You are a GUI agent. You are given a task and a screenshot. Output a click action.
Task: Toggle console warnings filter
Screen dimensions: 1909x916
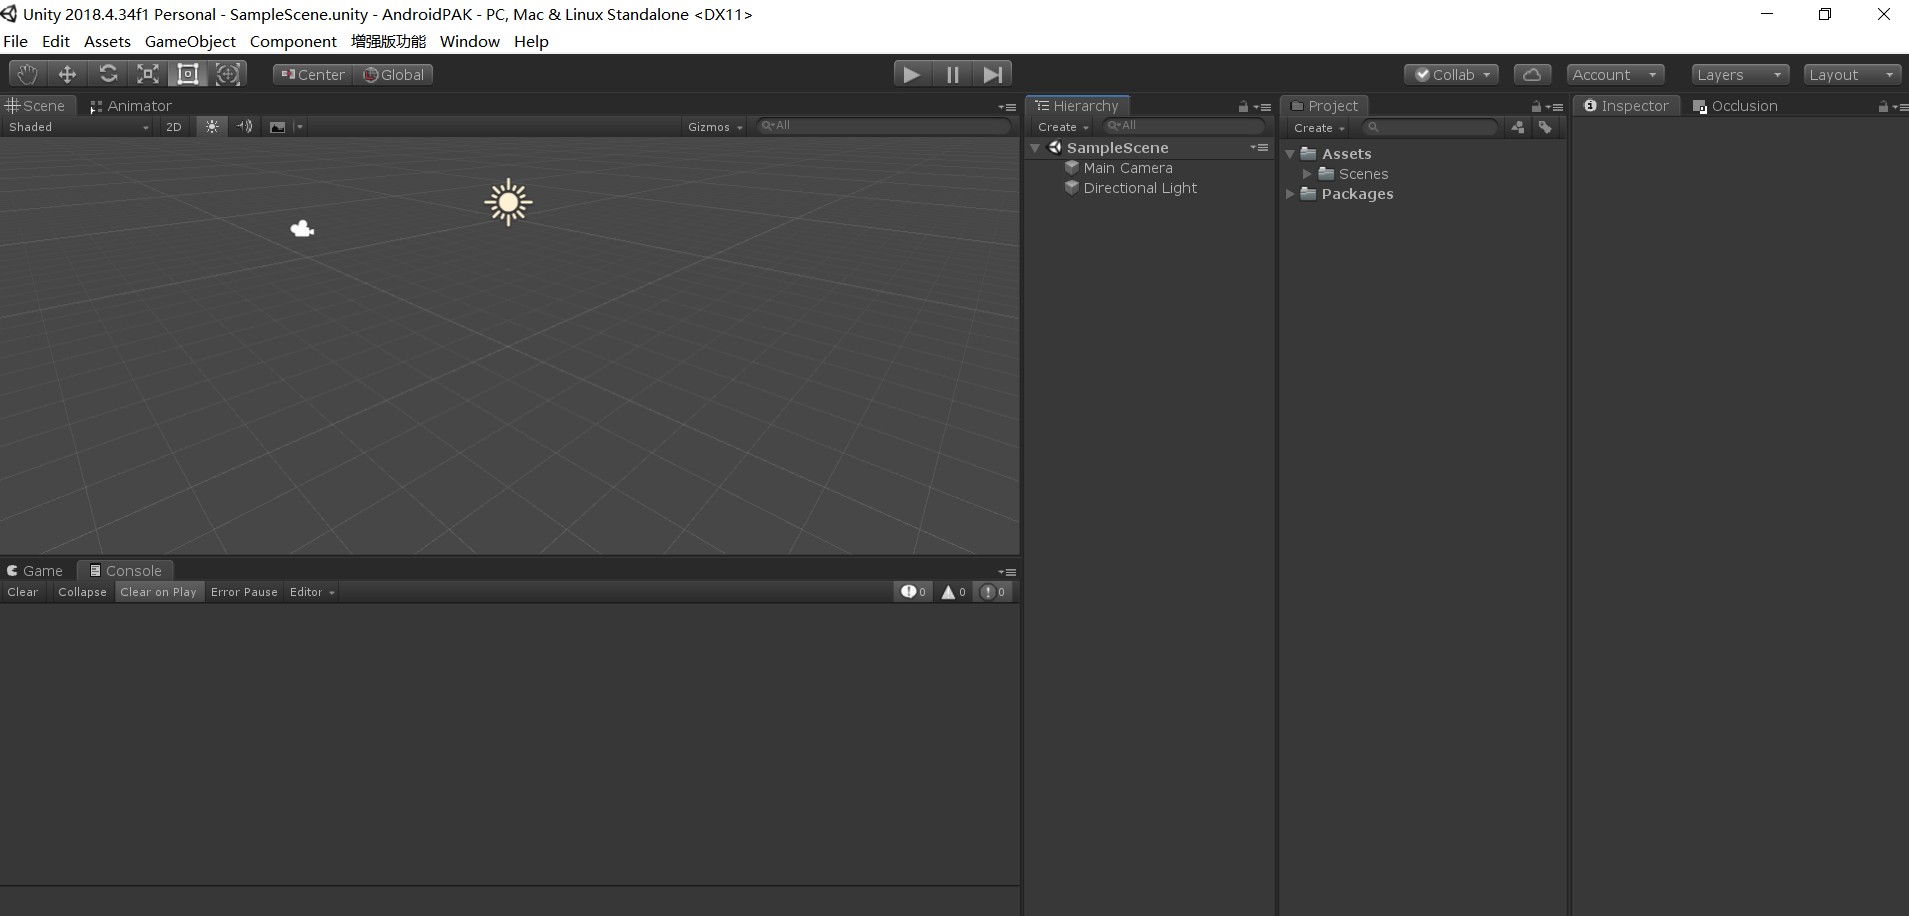(953, 592)
